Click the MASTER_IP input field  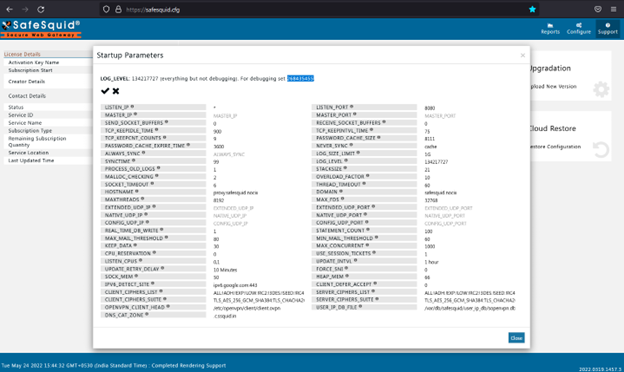[x=259, y=116]
